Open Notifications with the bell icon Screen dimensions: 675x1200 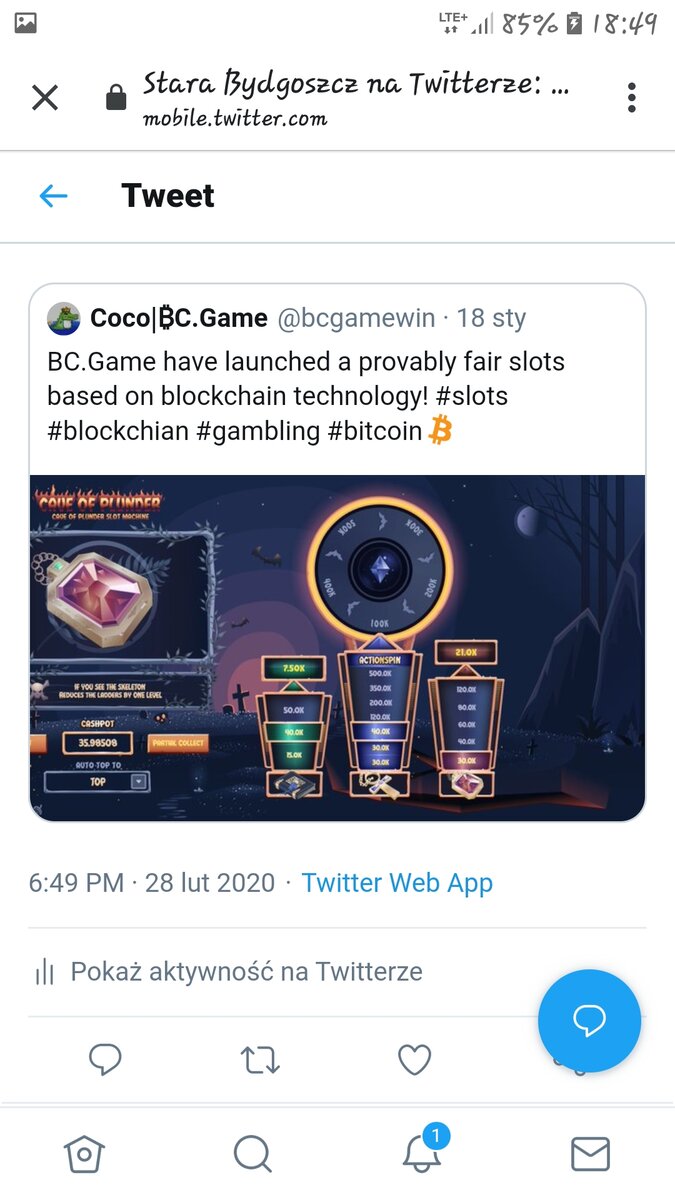point(422,1153)
